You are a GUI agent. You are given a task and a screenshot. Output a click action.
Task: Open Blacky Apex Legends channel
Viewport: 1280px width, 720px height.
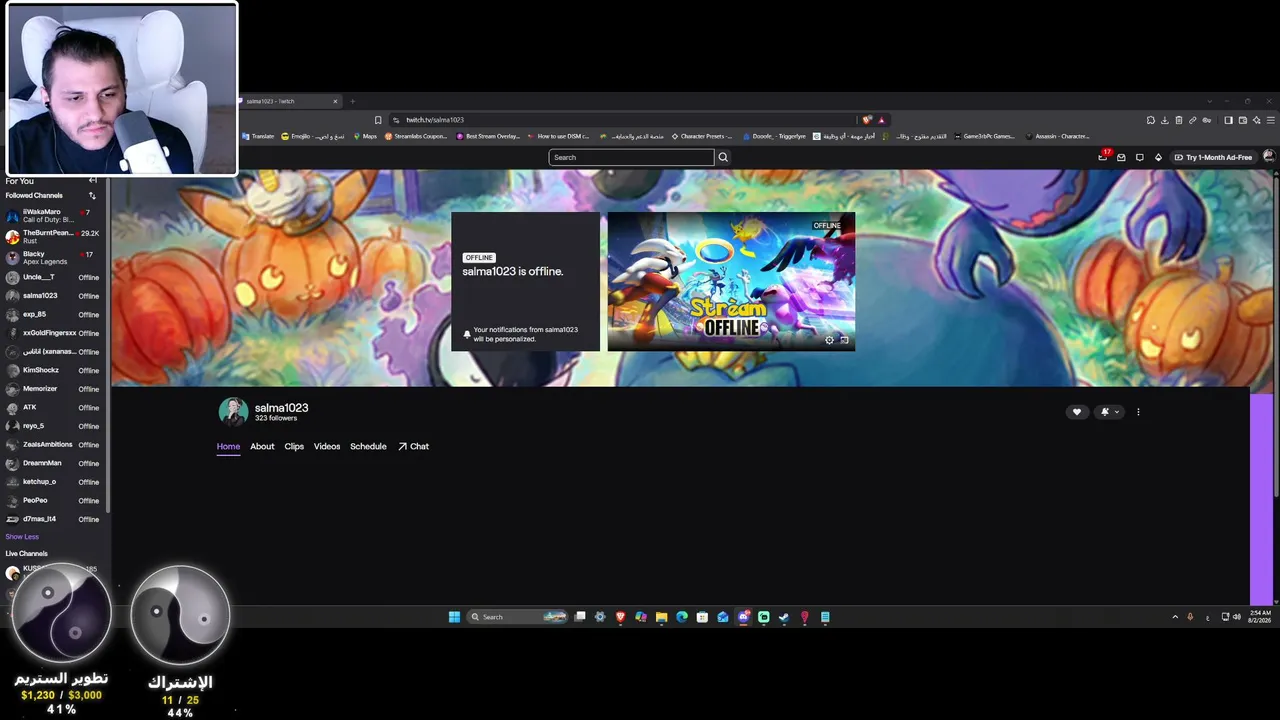click(x=52, y=257)
